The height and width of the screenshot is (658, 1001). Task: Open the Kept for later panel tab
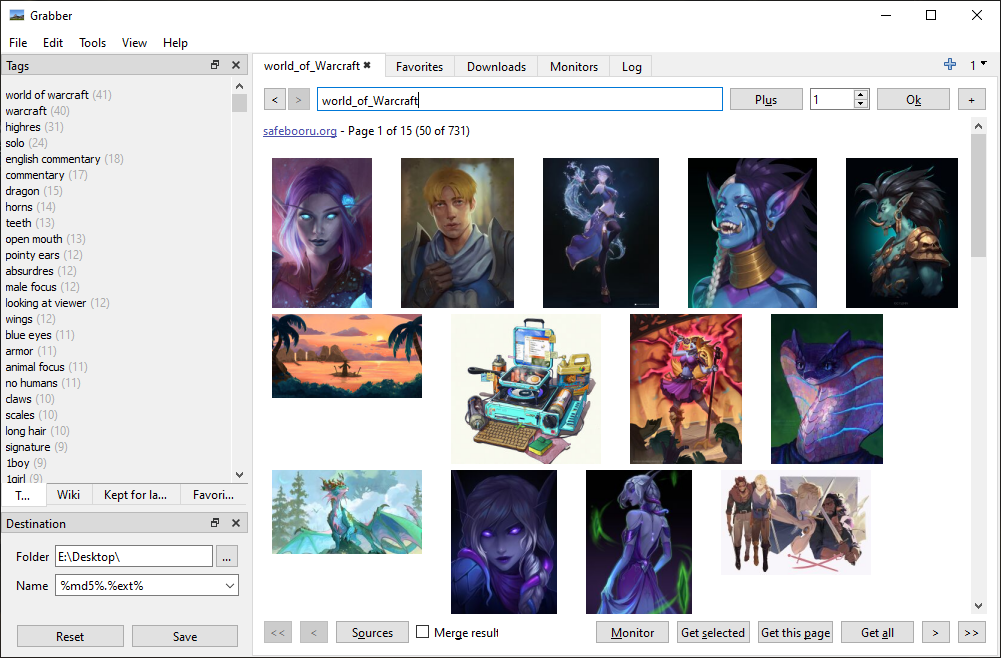coord(135,495)
